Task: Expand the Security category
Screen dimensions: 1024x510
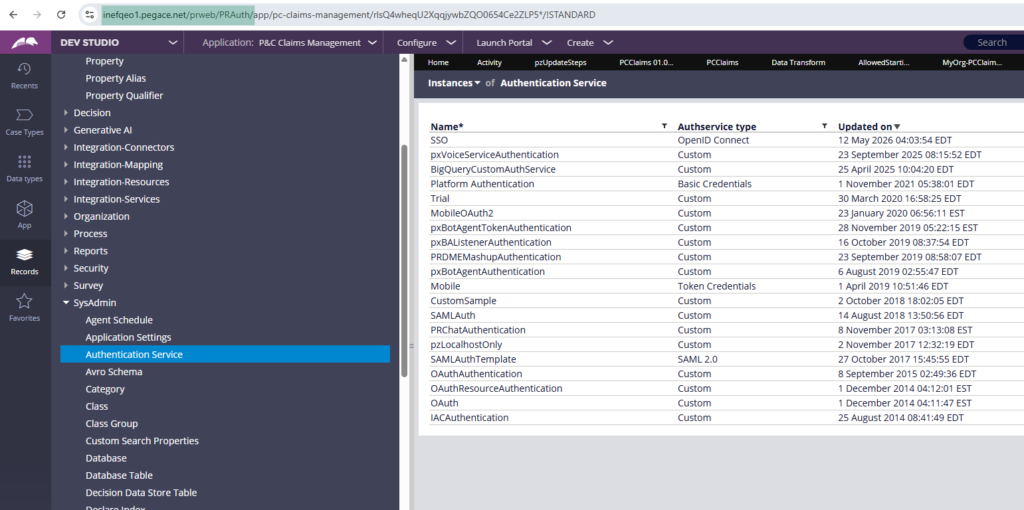Action: [66, 268]
